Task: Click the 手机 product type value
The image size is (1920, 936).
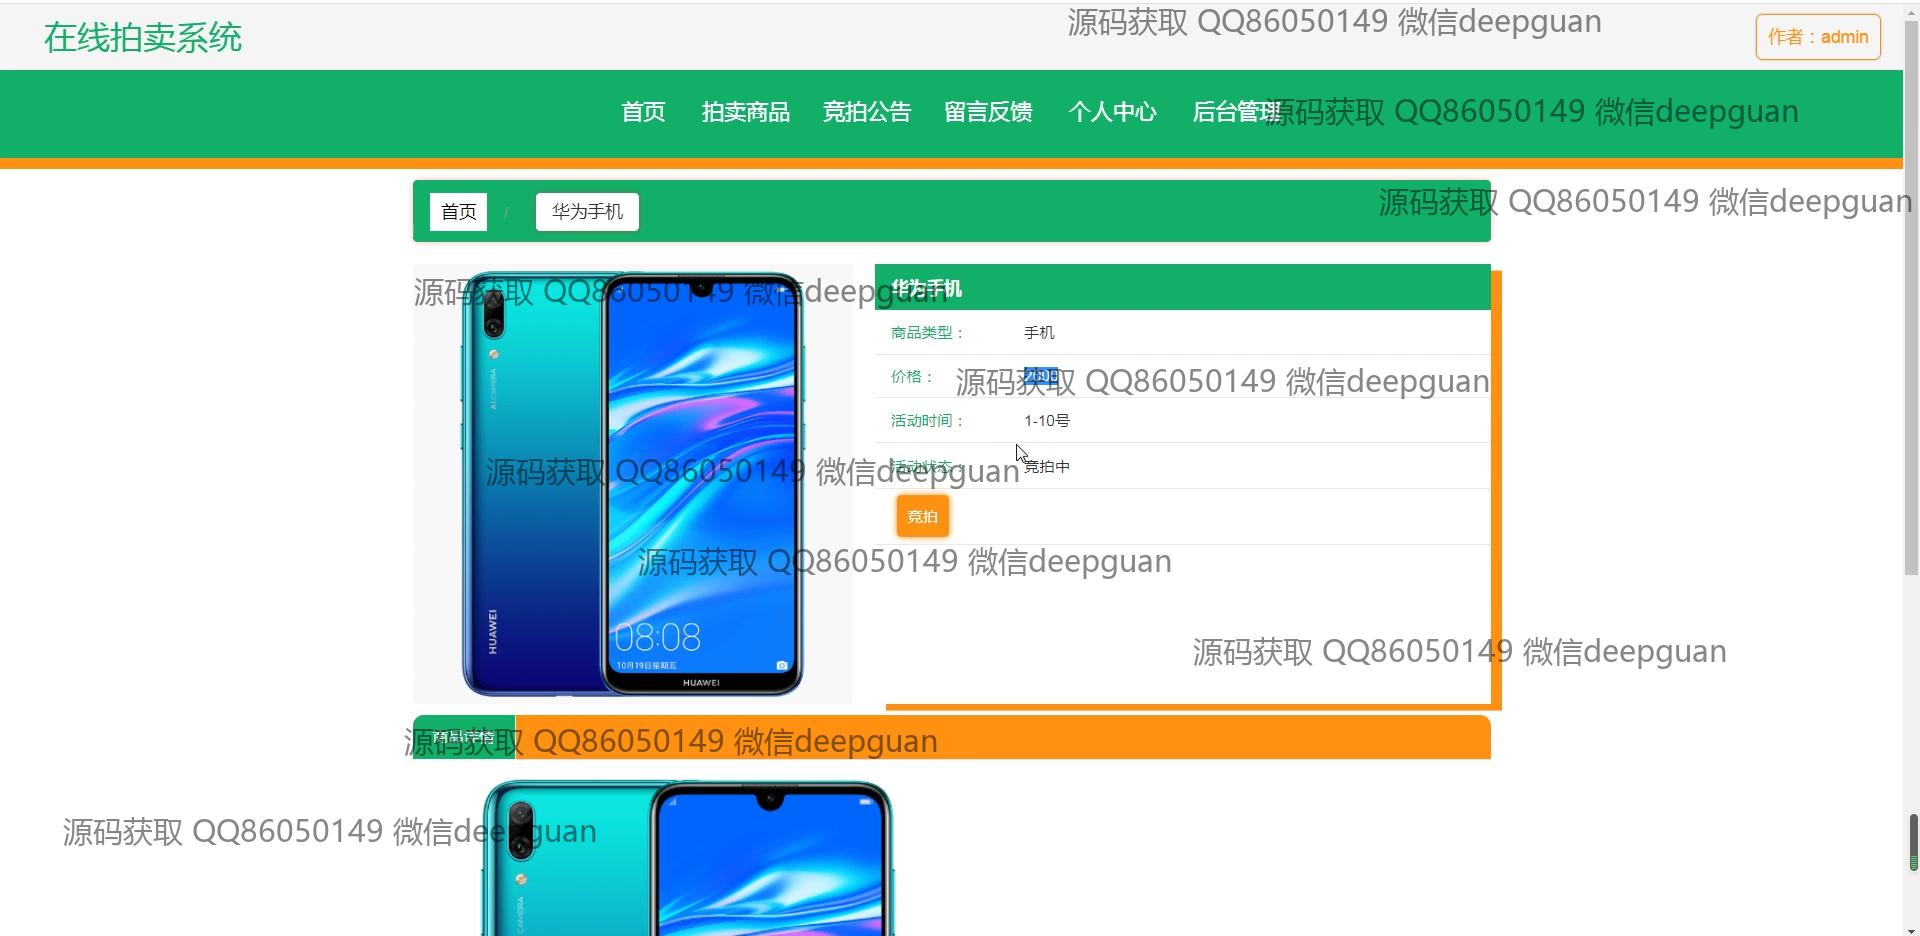Action: click(x=1039, y=333)
